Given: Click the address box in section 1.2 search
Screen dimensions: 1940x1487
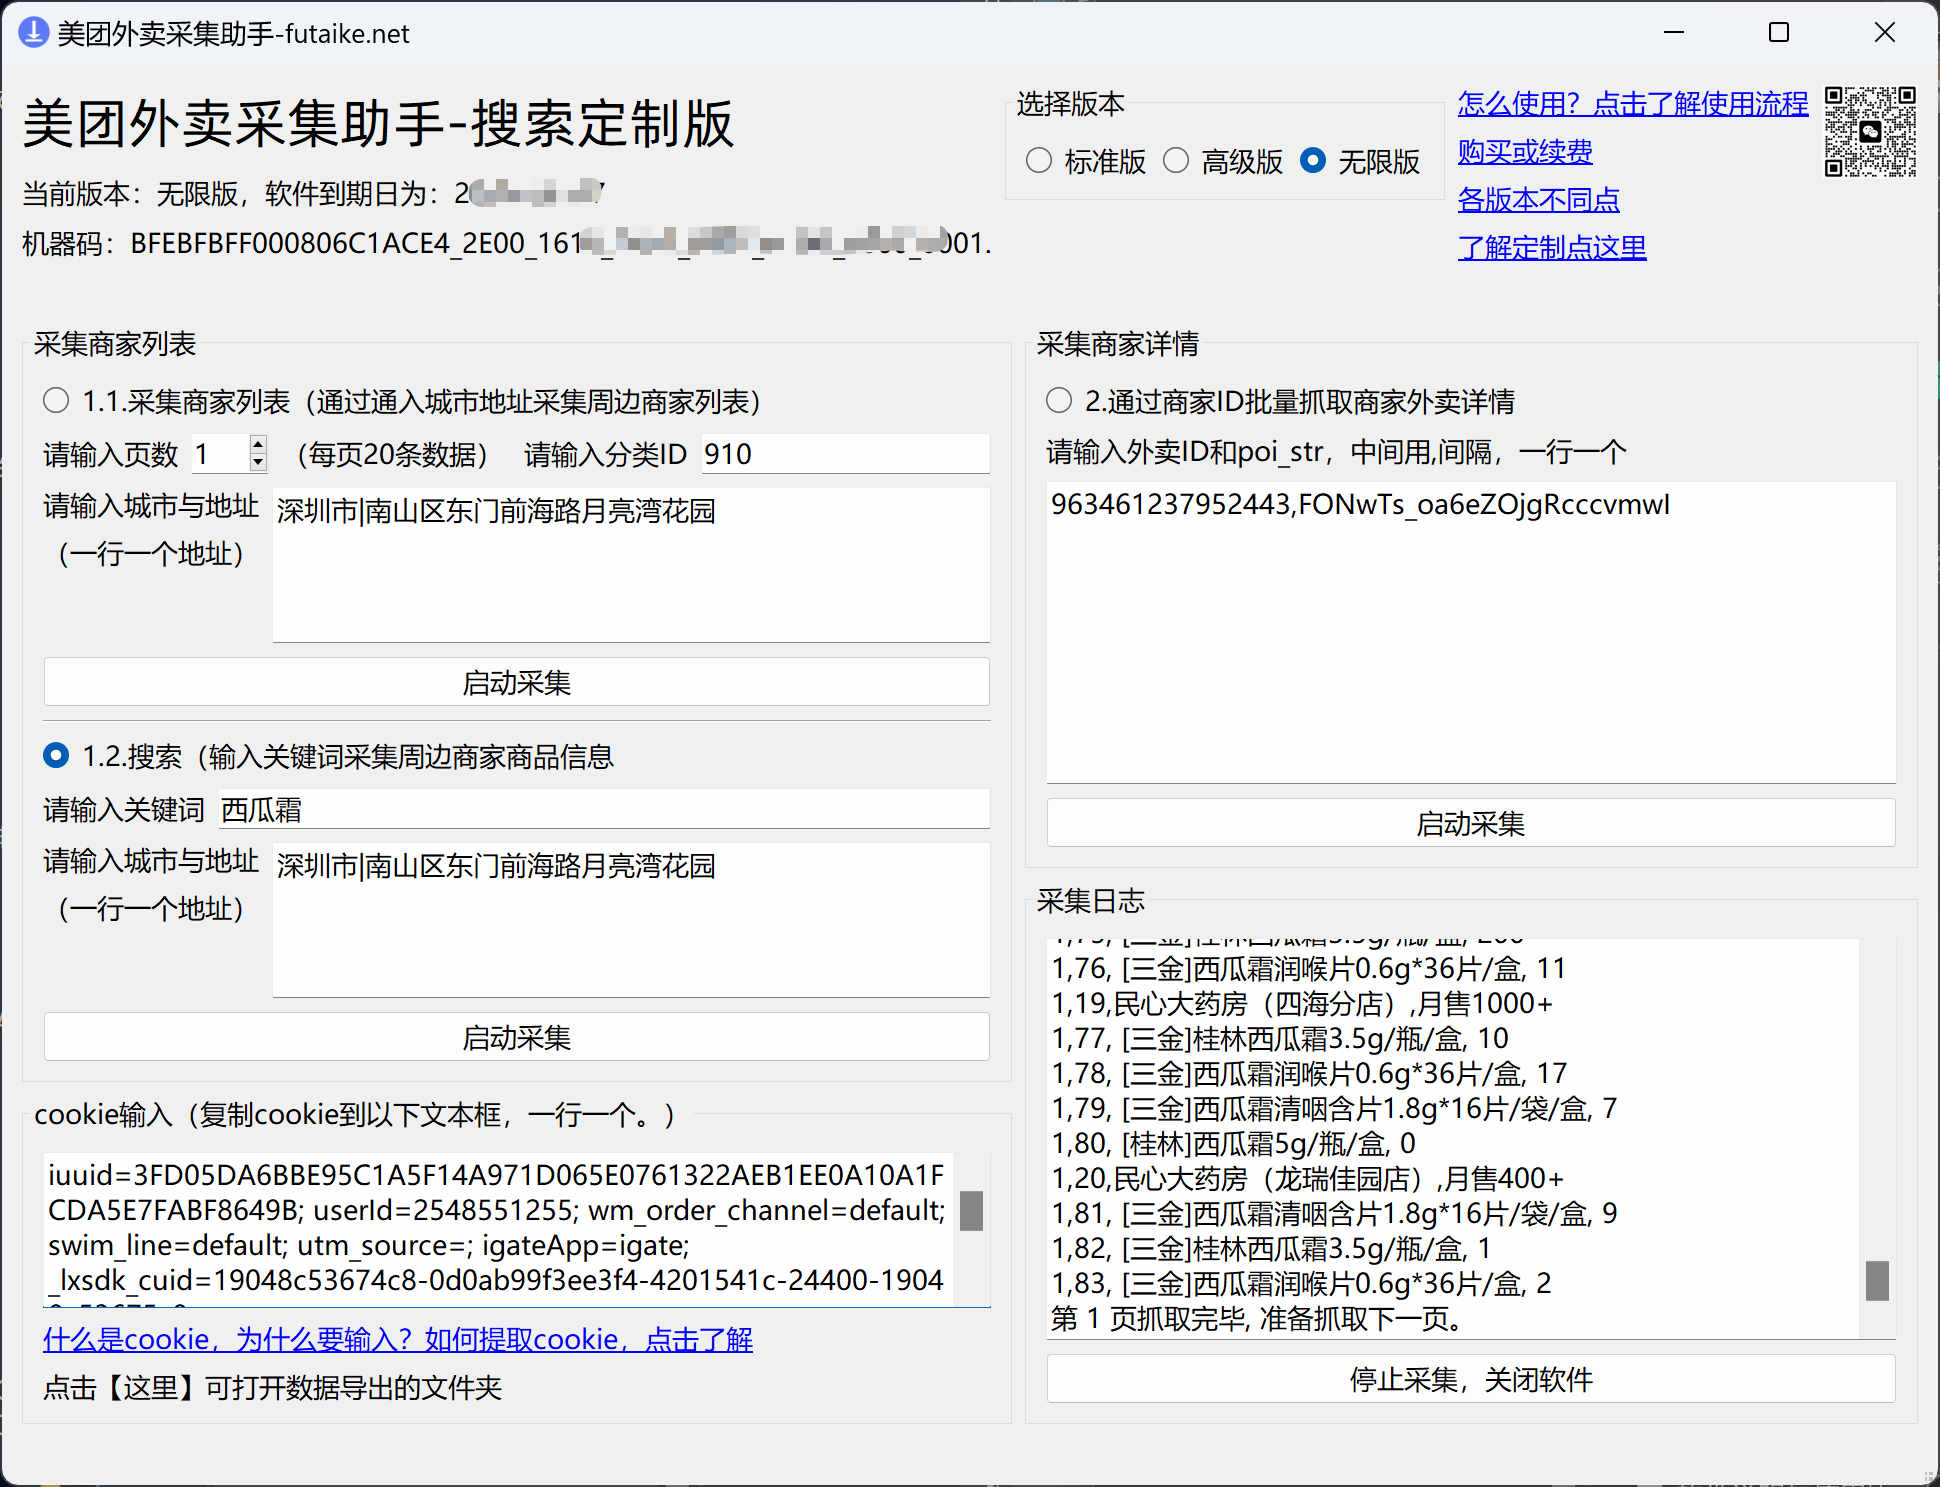Looking at the screenshot, I should pos(631,920).
